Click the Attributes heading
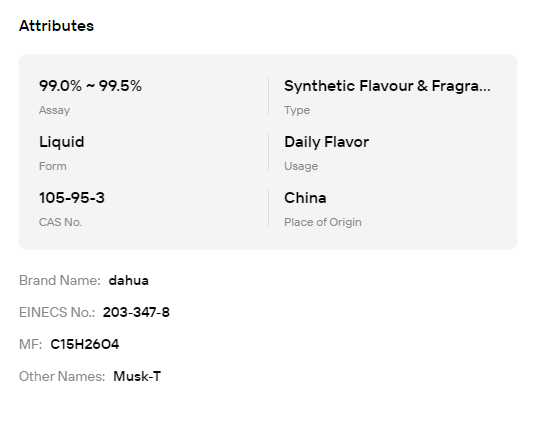535x425 pixels. click(56, 26)
